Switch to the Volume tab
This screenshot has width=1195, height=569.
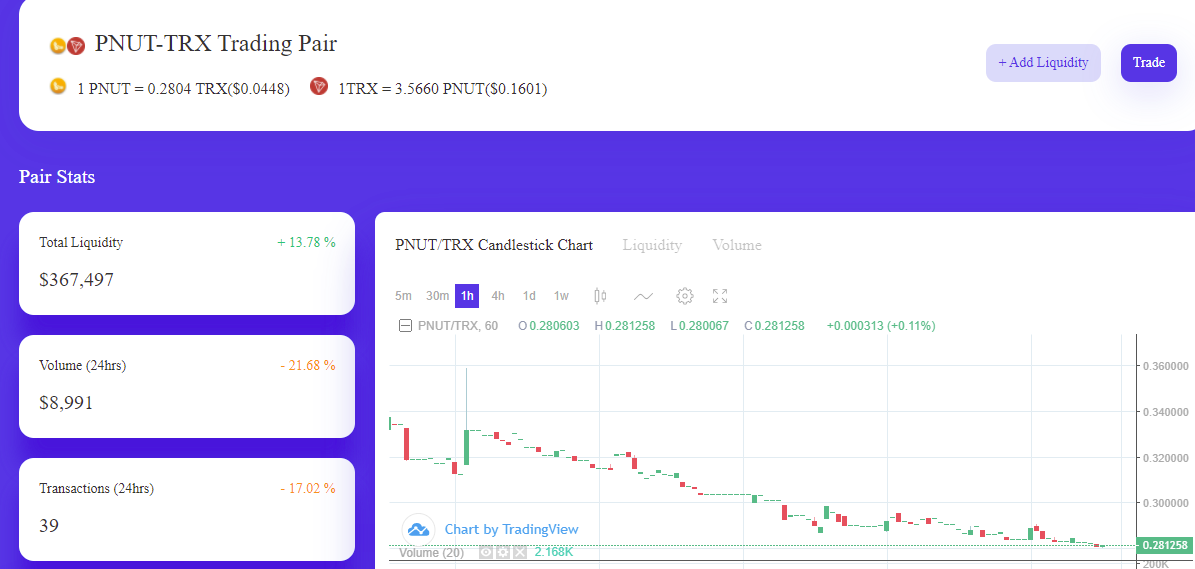click(737, 245)
